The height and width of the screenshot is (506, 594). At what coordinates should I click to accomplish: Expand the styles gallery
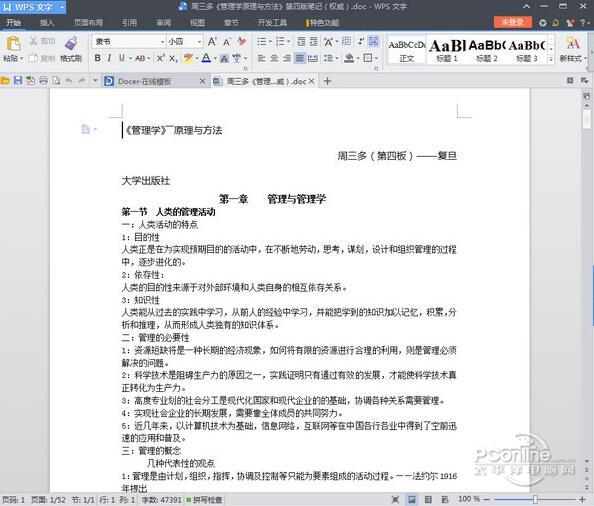[551, 59]
